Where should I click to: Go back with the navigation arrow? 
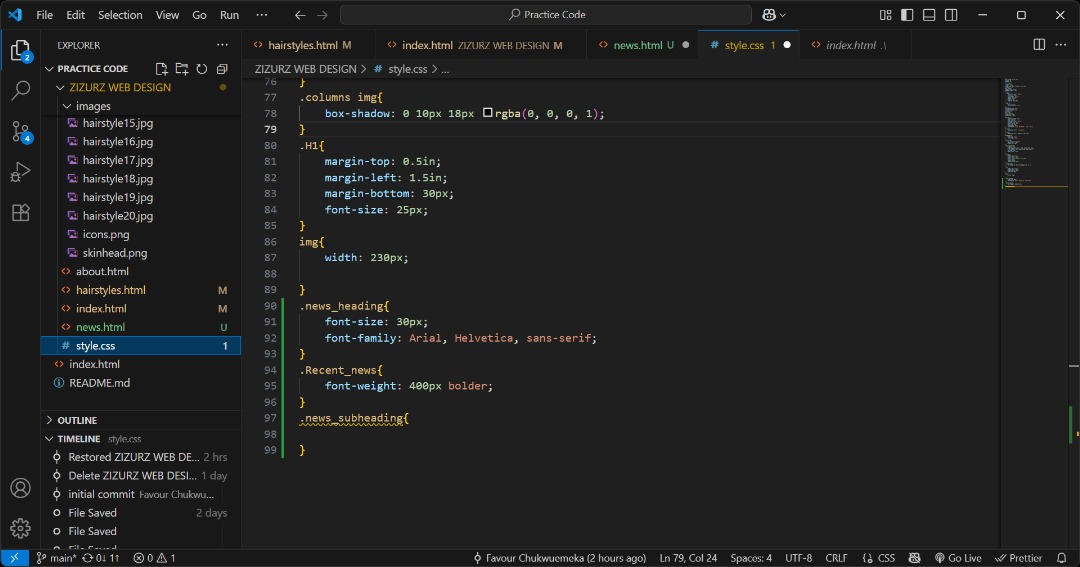click(x=300, y=14)
